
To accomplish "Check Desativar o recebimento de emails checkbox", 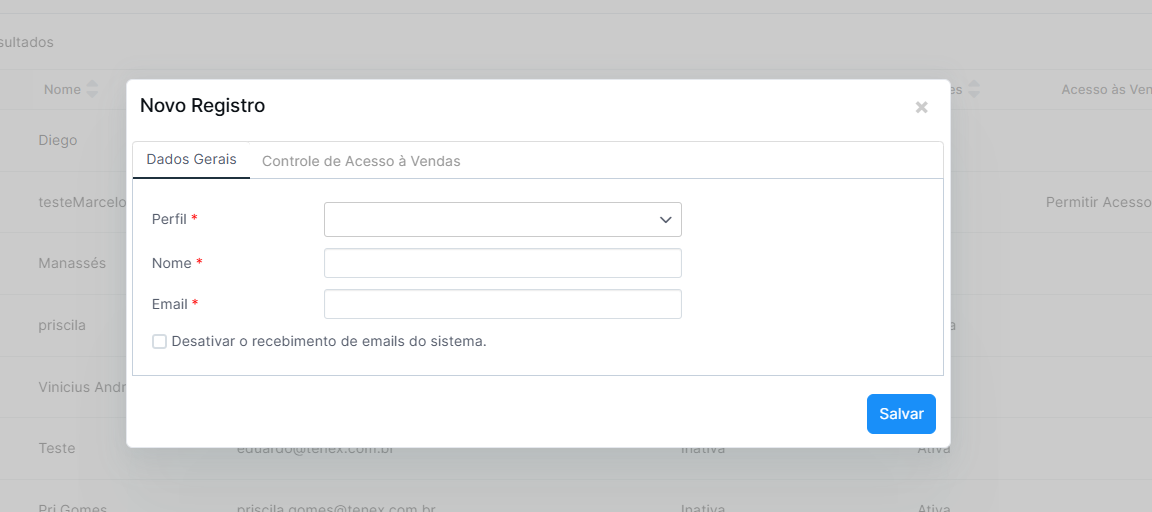I will 160,342.
